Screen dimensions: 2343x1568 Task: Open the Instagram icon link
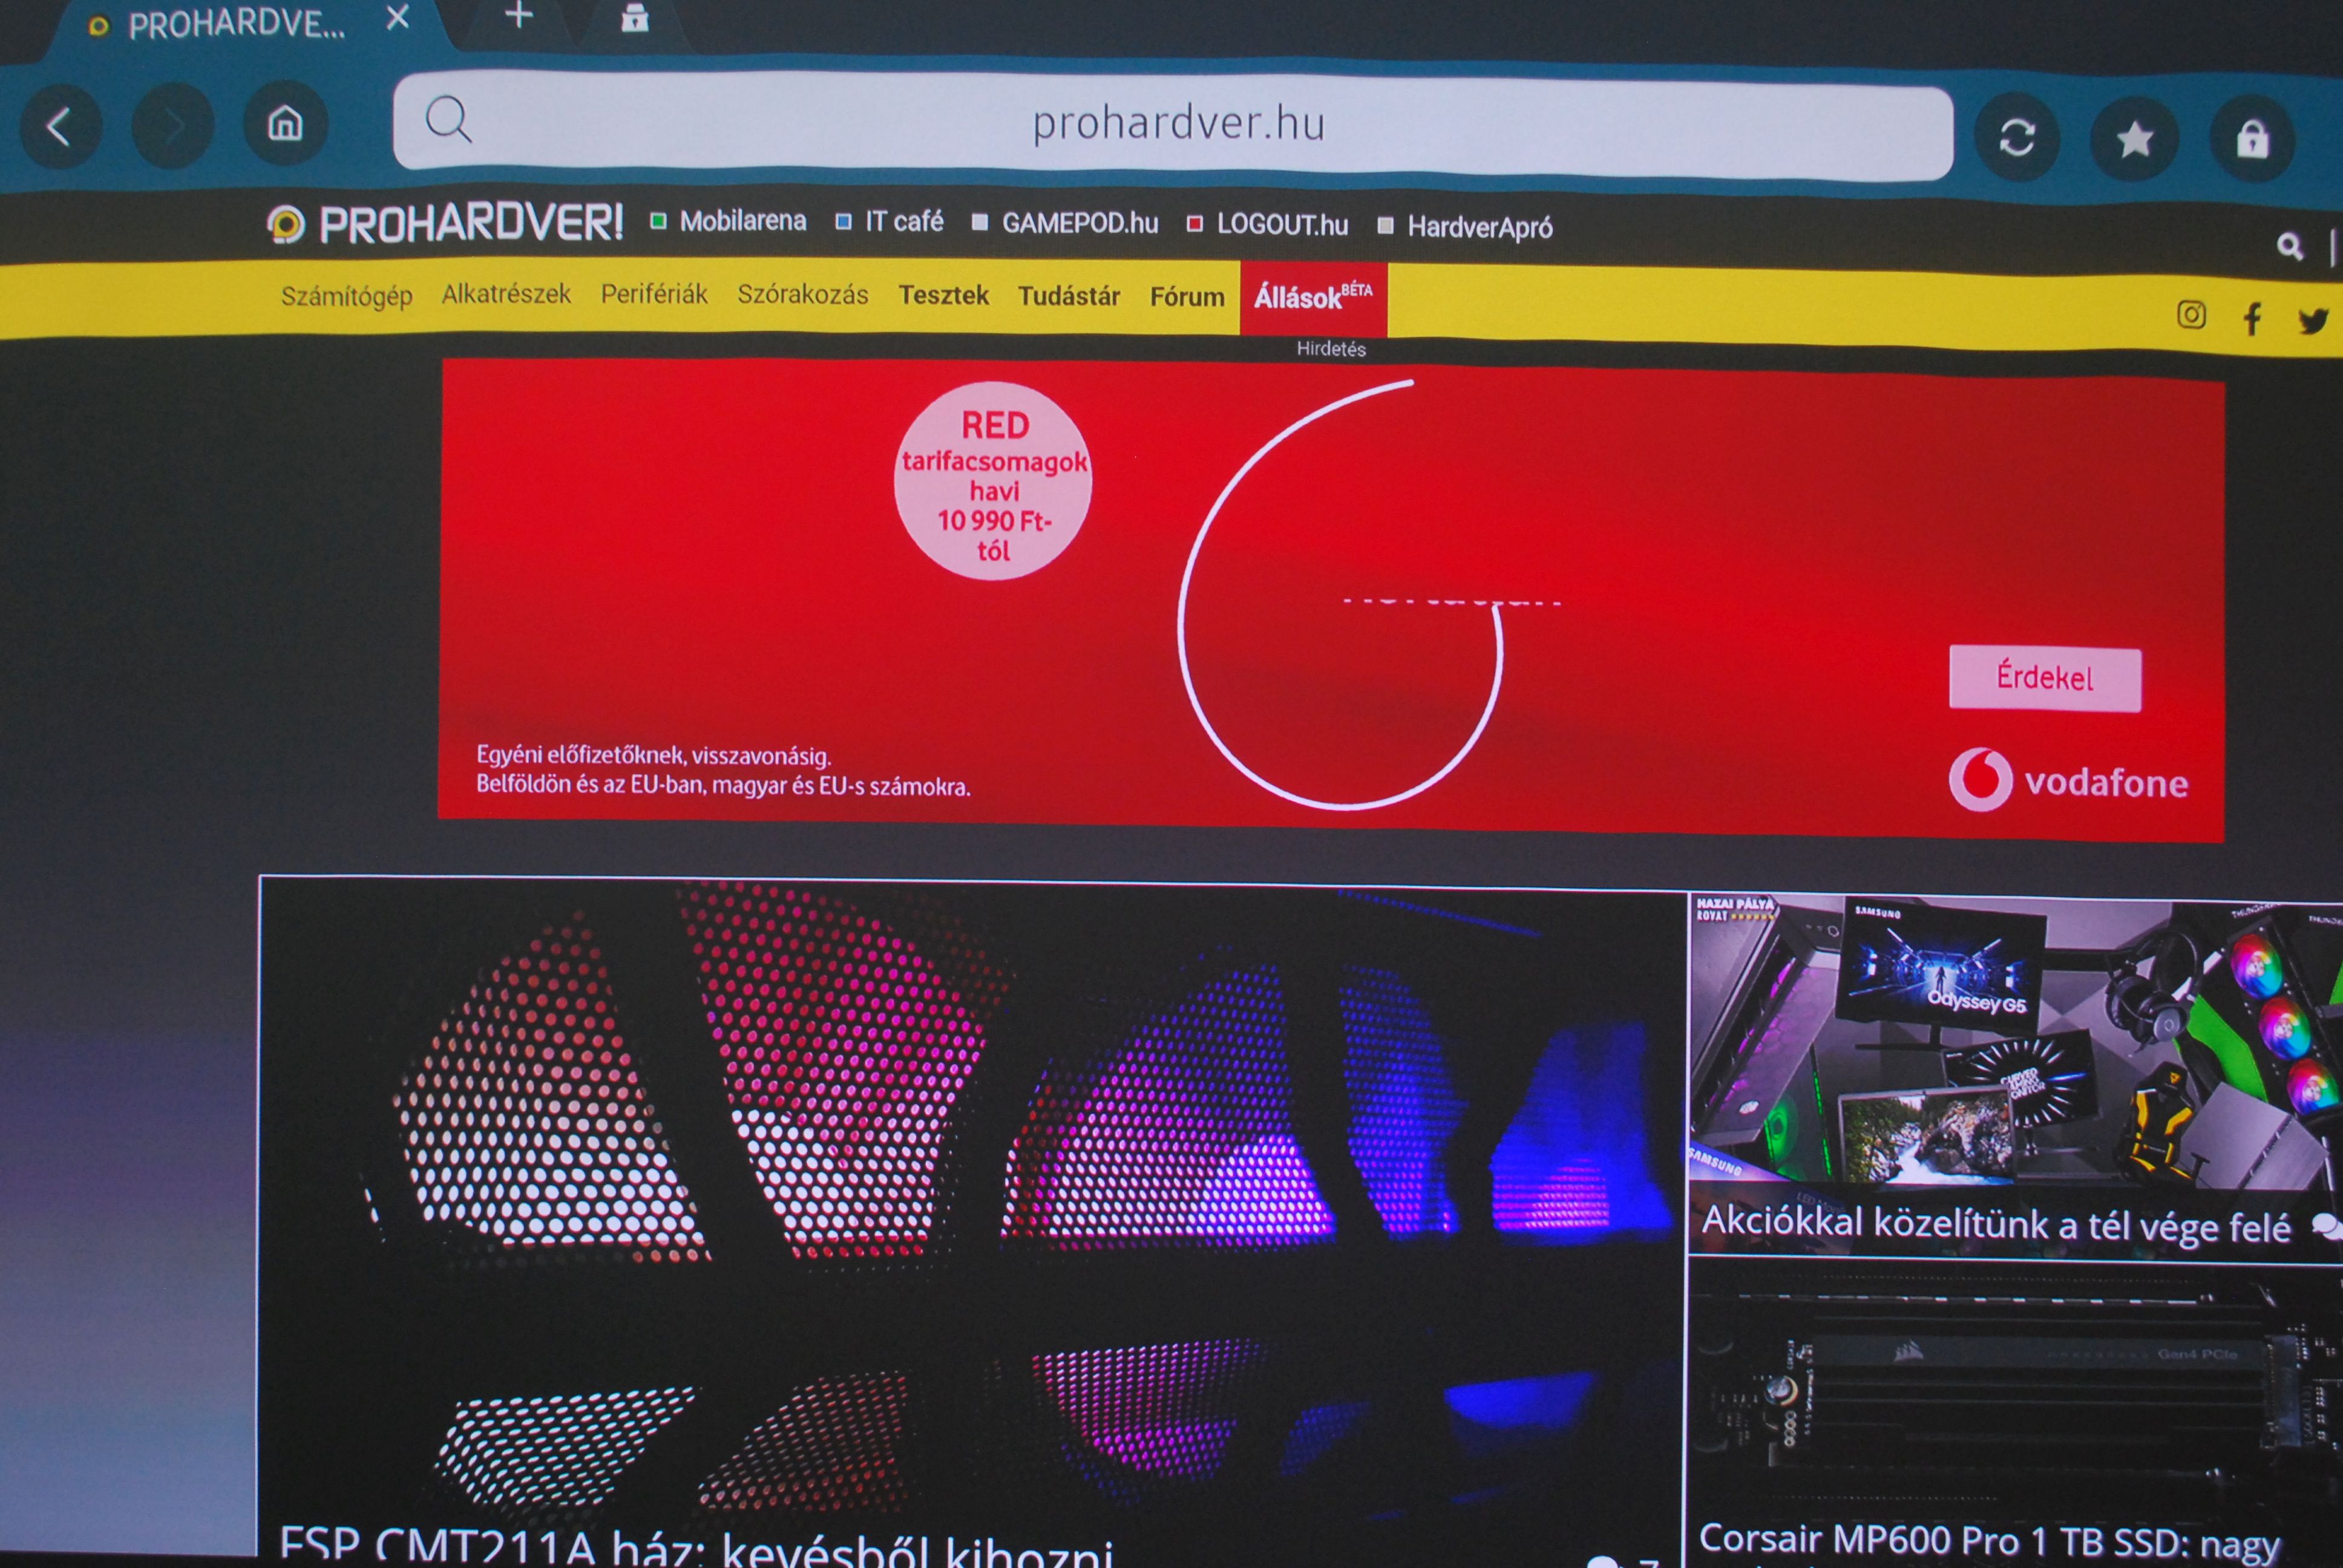2191,315
